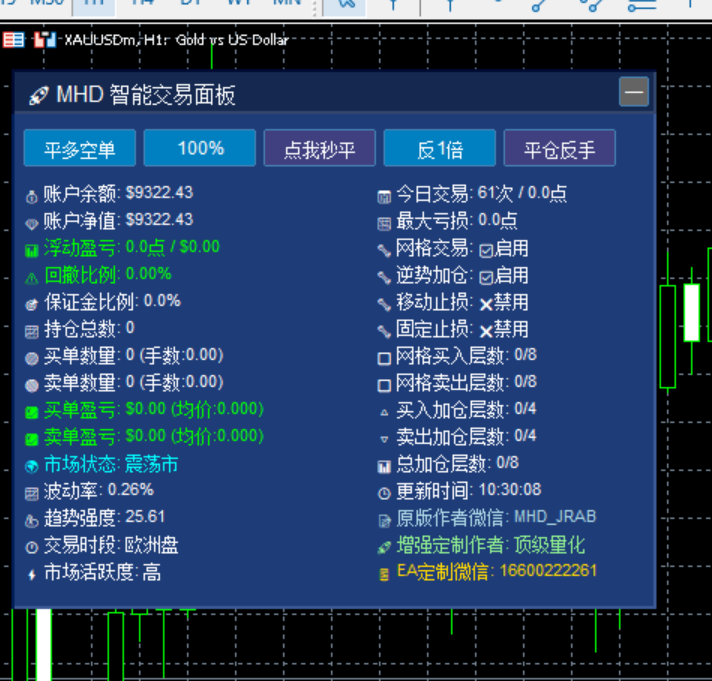The image size is (712, 681).
Task: Click the MHD 智能交易面板 title text
Action: (x=146, y=95)
